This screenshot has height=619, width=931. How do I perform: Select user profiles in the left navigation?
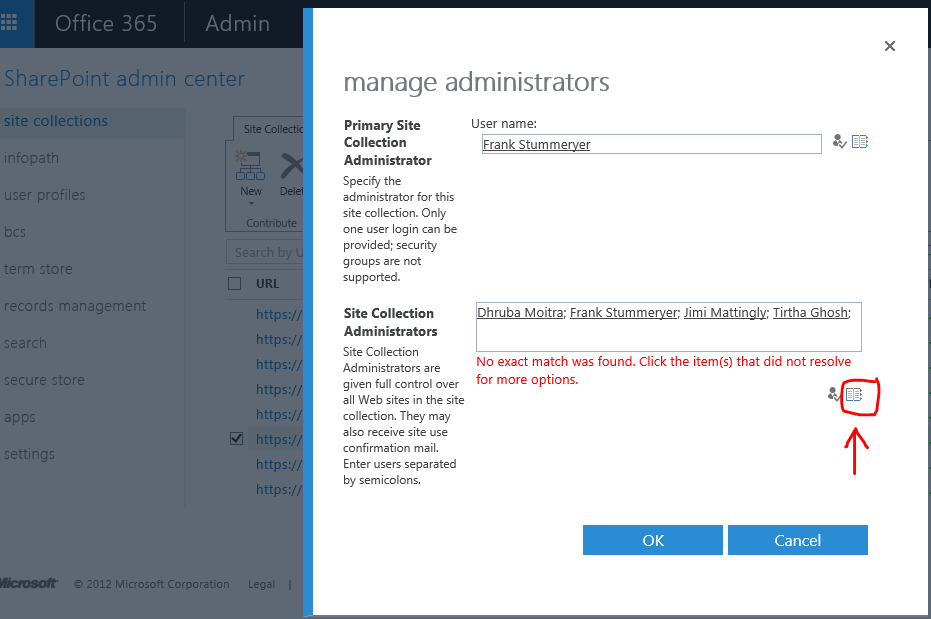tap(45, 195)
